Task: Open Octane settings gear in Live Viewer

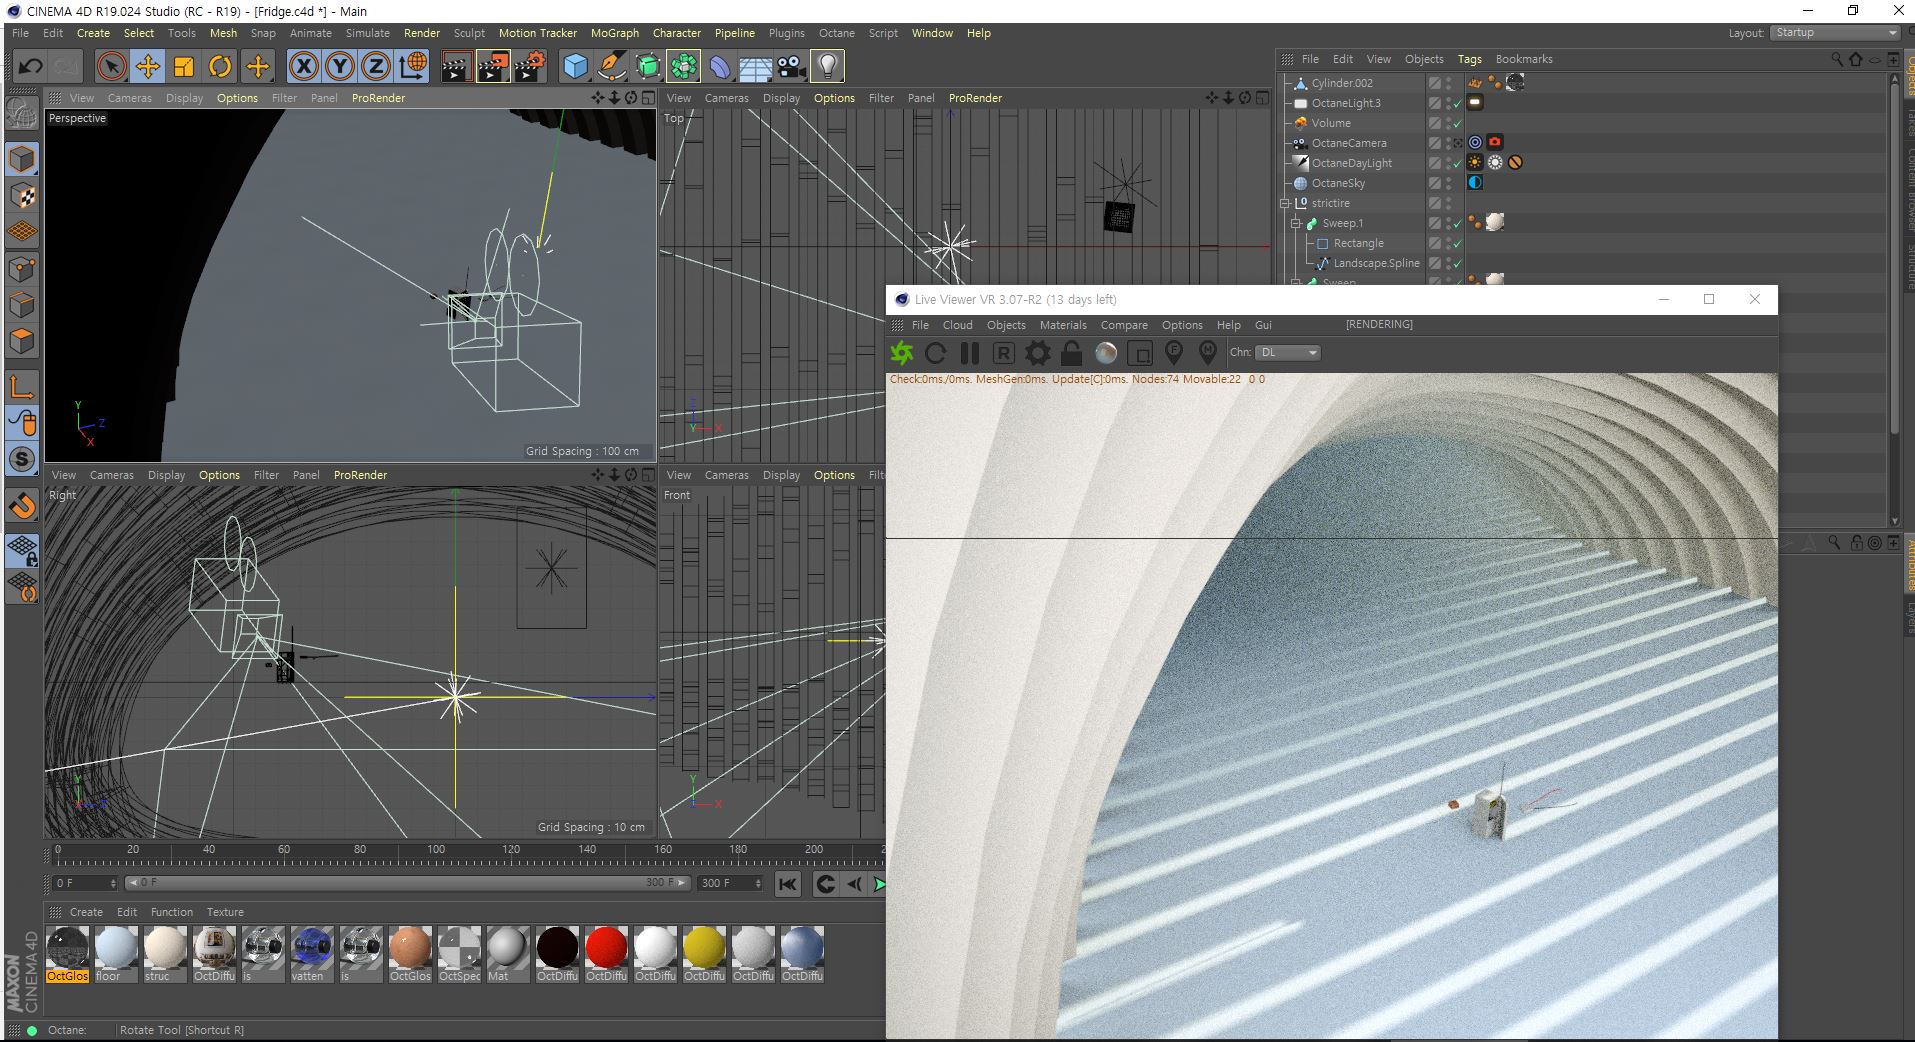Action: tap(1038, 353)
